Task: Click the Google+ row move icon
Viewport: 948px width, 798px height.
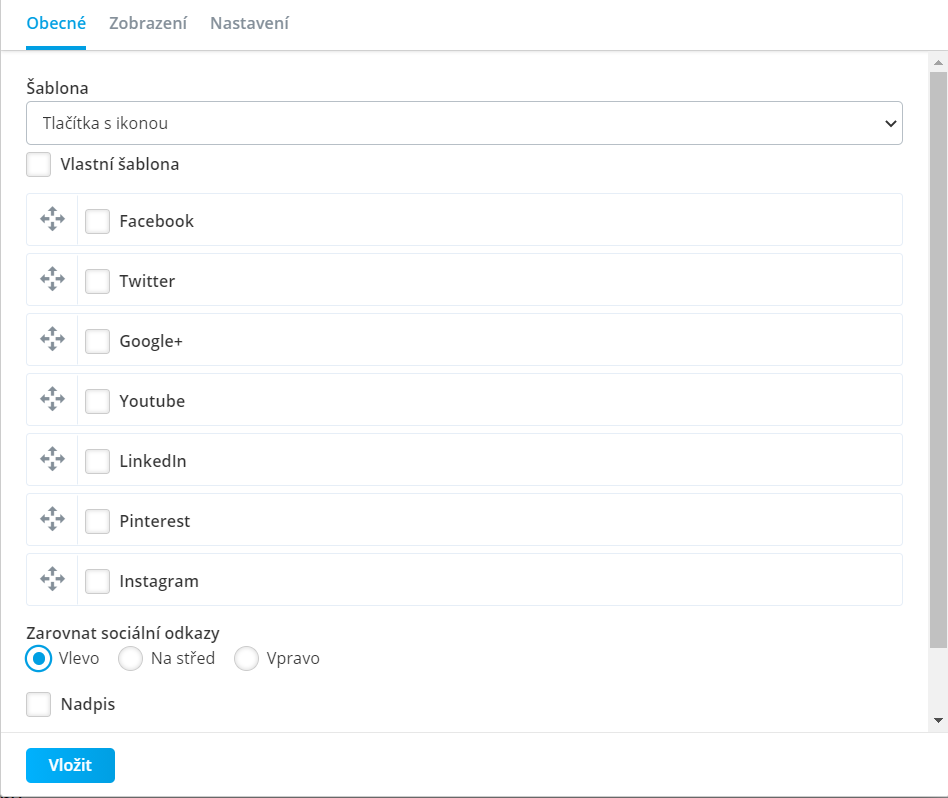Action: 53,339
